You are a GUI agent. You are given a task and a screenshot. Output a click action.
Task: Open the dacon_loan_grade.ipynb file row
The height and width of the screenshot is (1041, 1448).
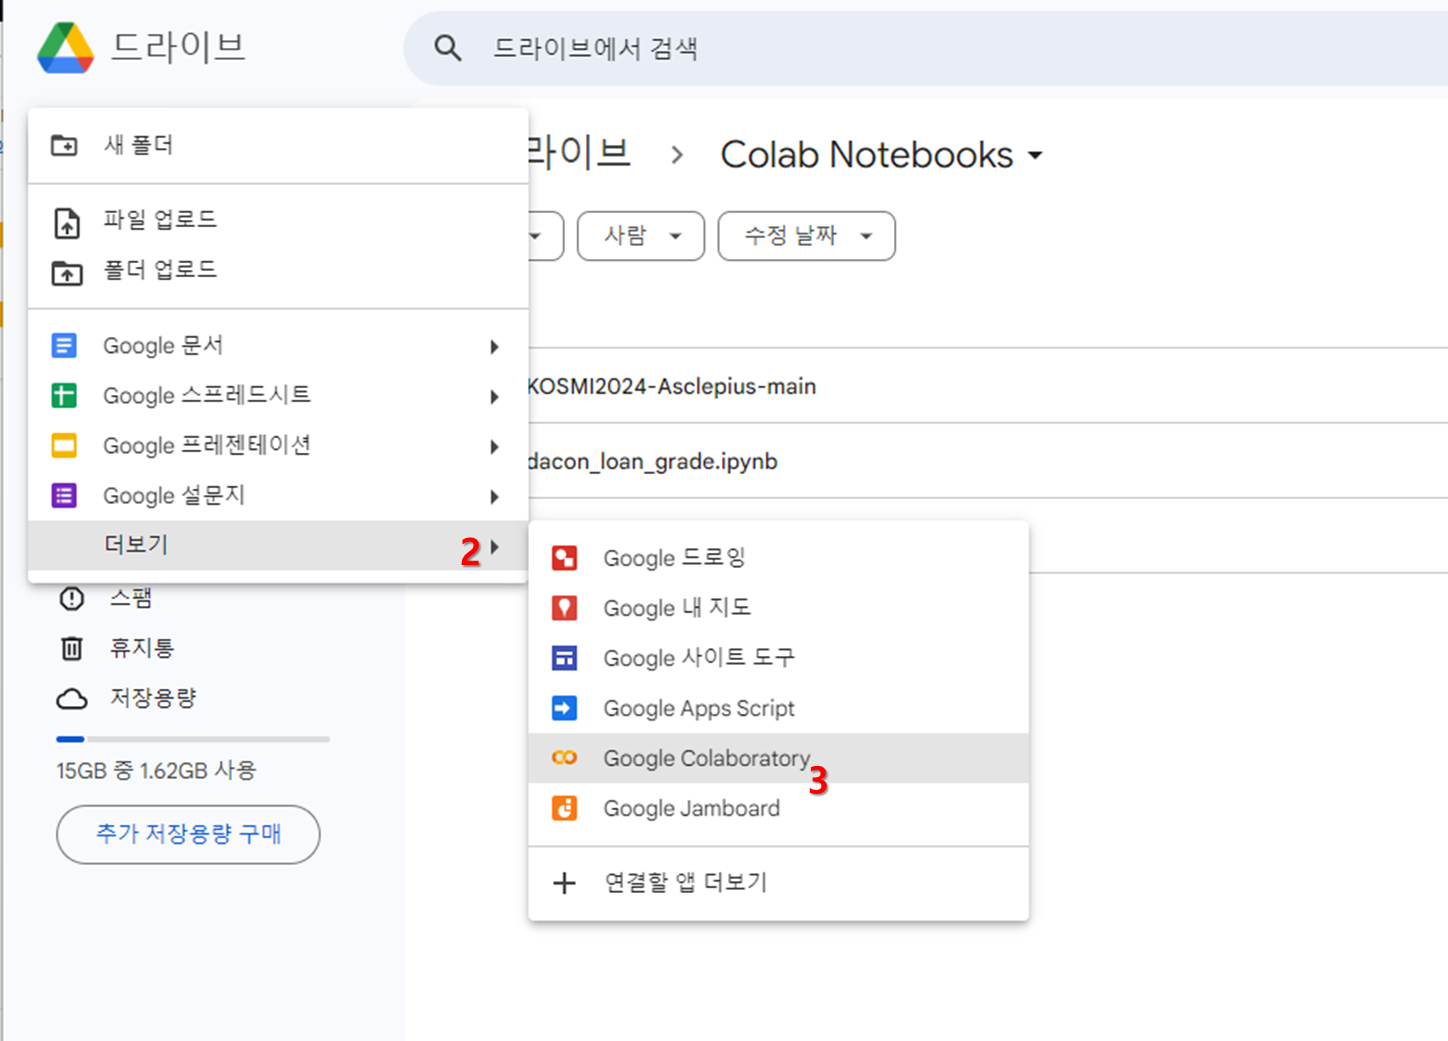[987, 461]
